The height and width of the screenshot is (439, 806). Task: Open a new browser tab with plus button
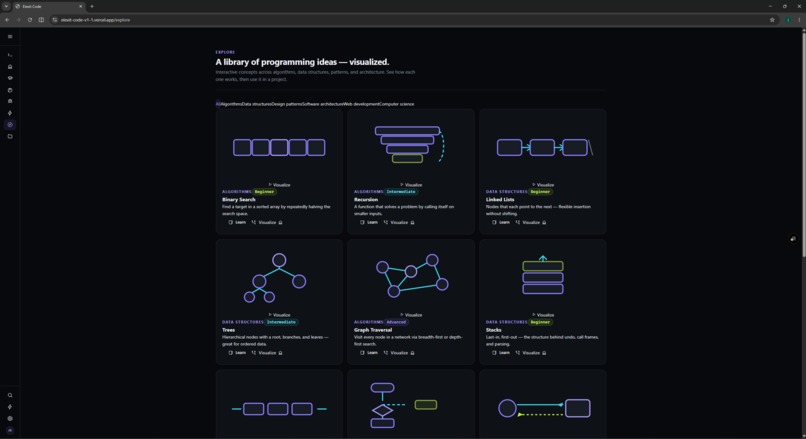91,6
